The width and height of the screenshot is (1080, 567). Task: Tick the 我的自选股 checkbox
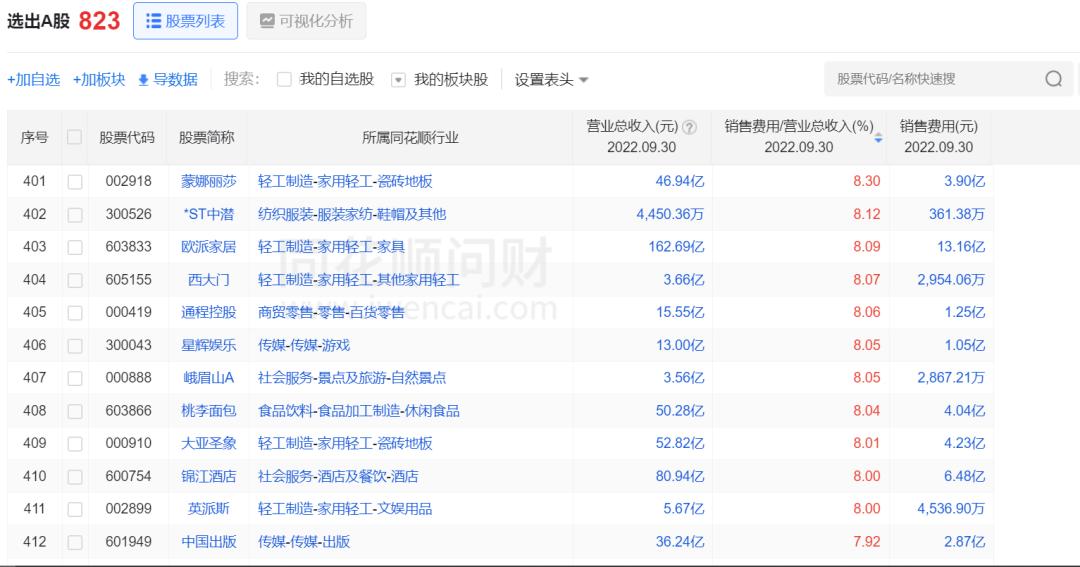[x=284, y=80]
